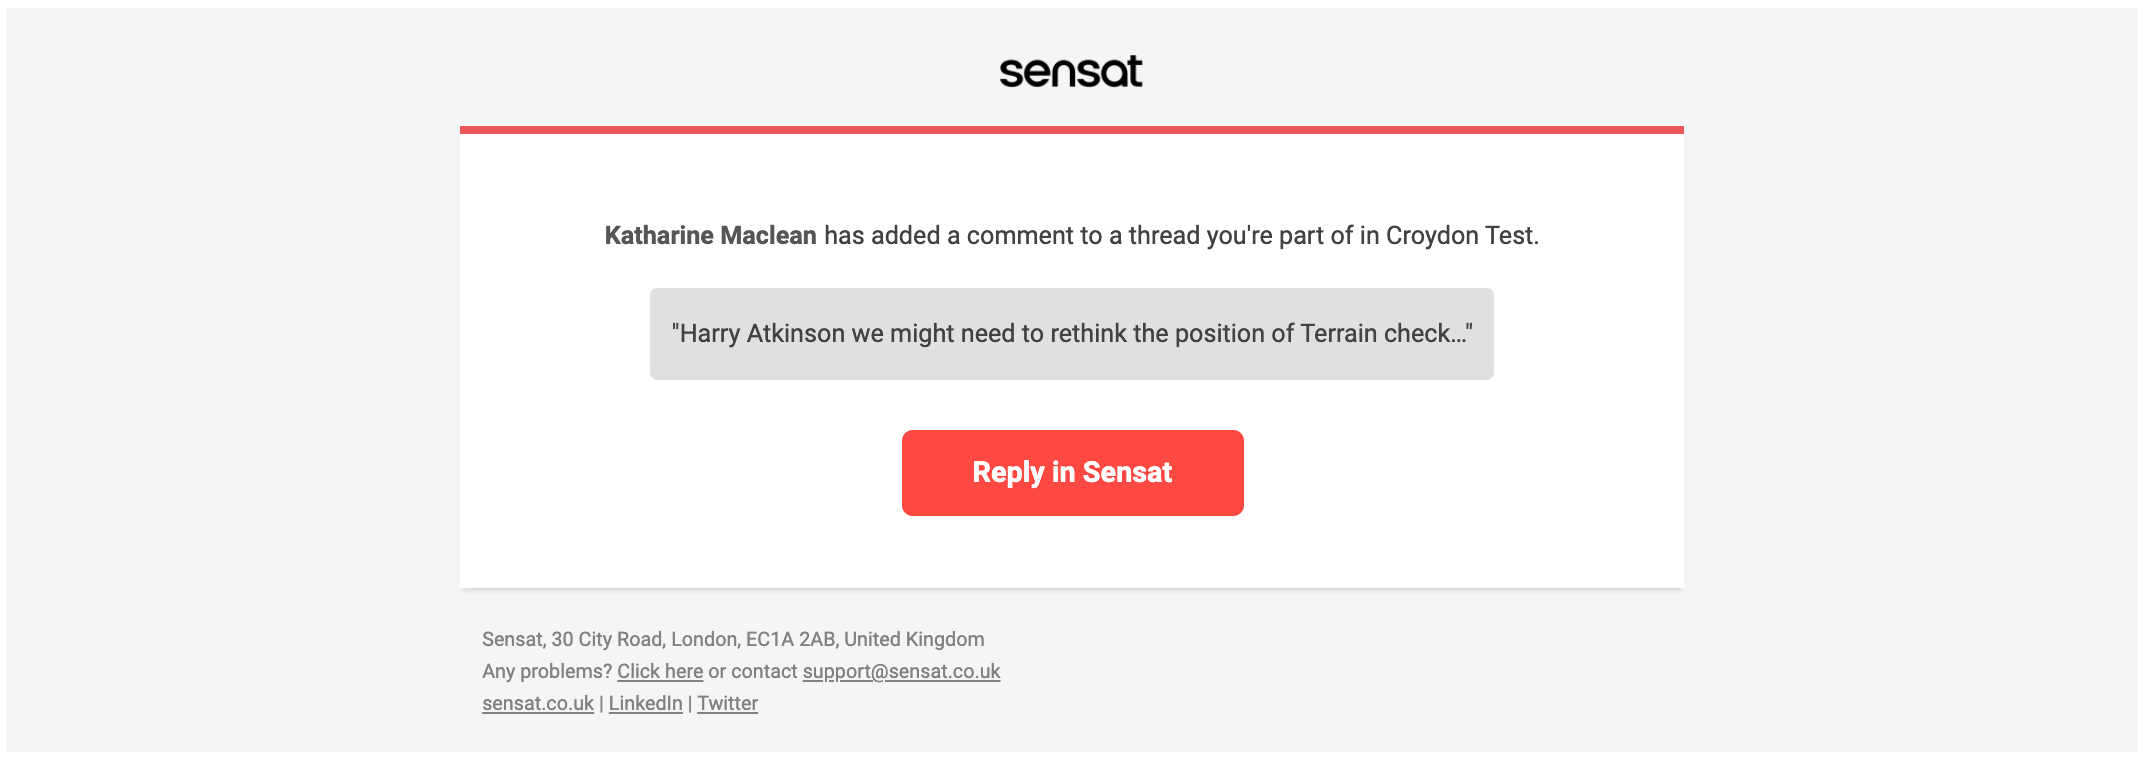Click 'or contact' text in the footer
Image resolution: width=2144 pixels, height=758 pixels.
(x=752, y=671)
